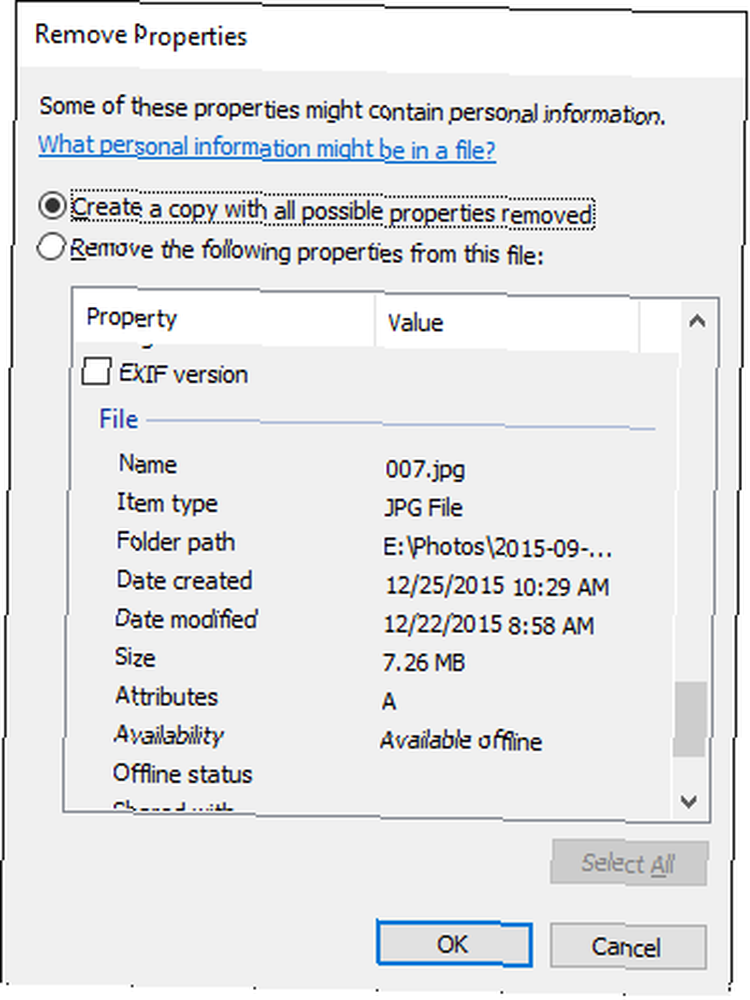Click the OK button
750x1000 pixels.
click(x=453, y=943)
